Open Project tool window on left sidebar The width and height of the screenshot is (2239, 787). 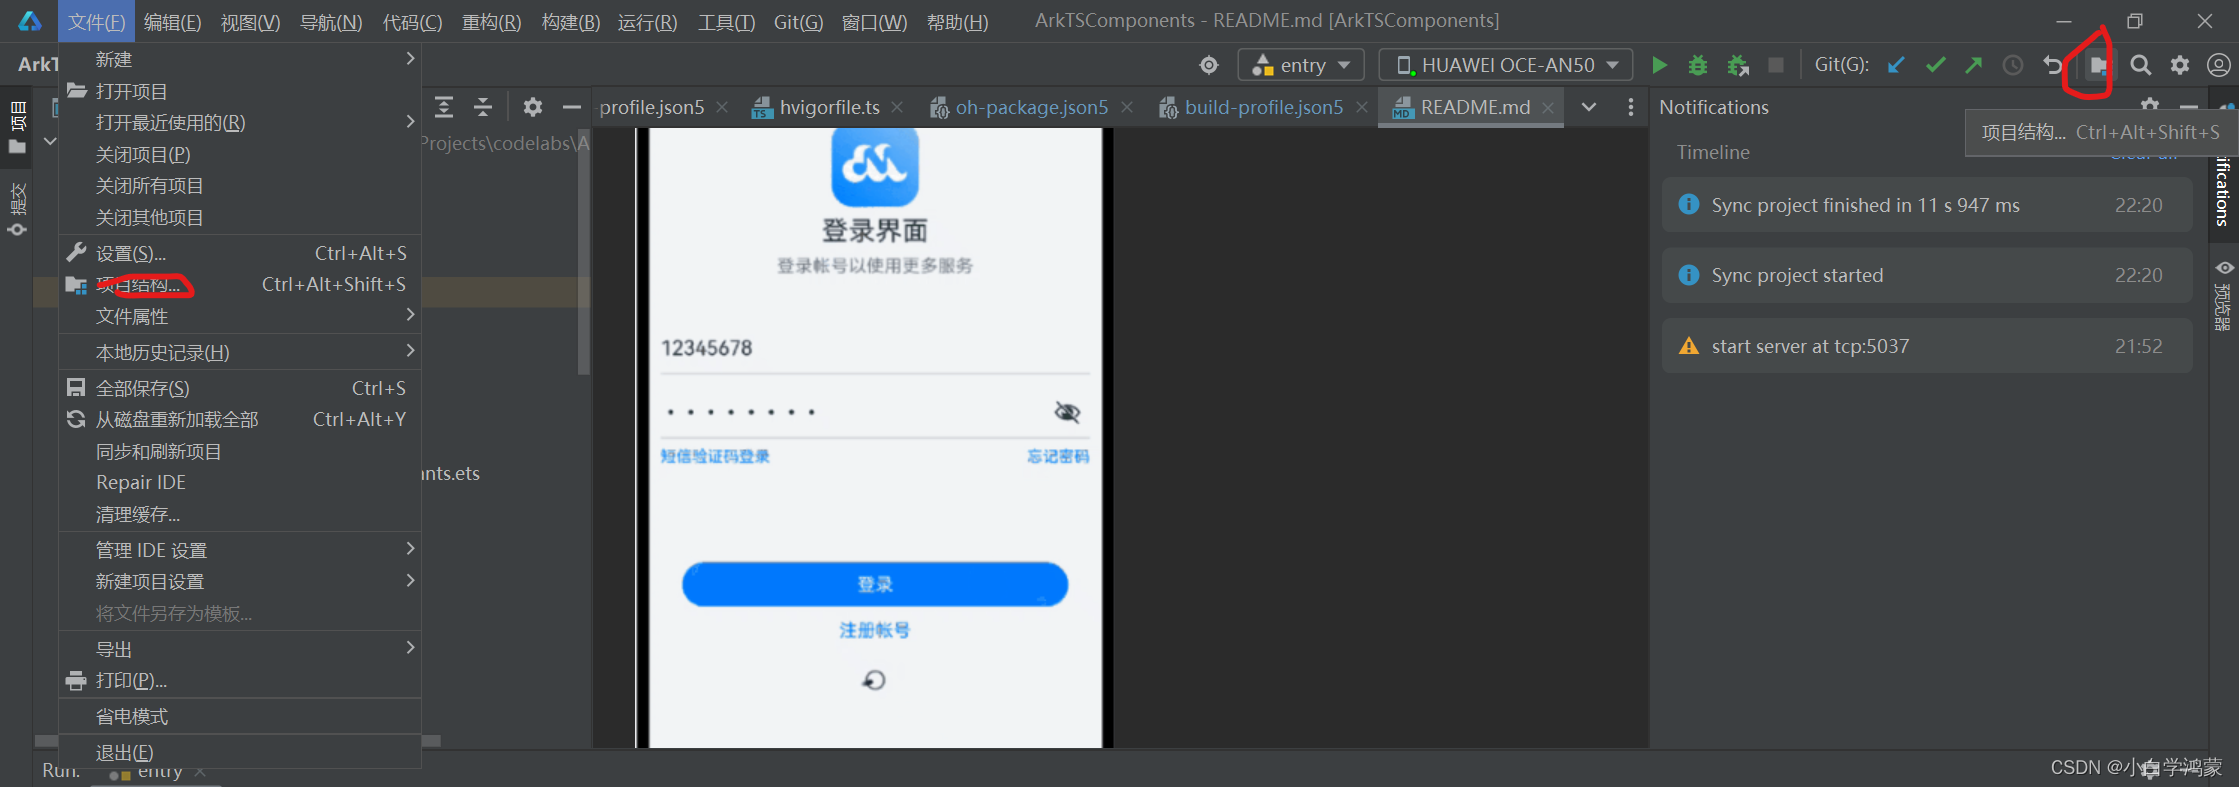17,127
